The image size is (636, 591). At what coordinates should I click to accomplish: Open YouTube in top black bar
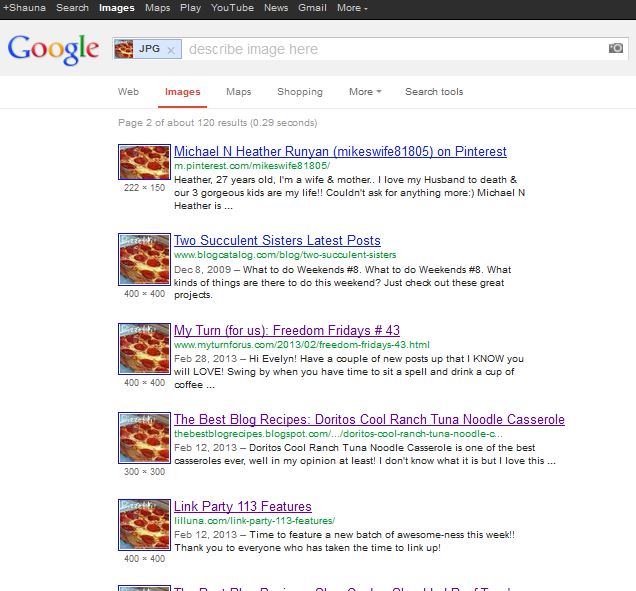click(x=232, y=8)
